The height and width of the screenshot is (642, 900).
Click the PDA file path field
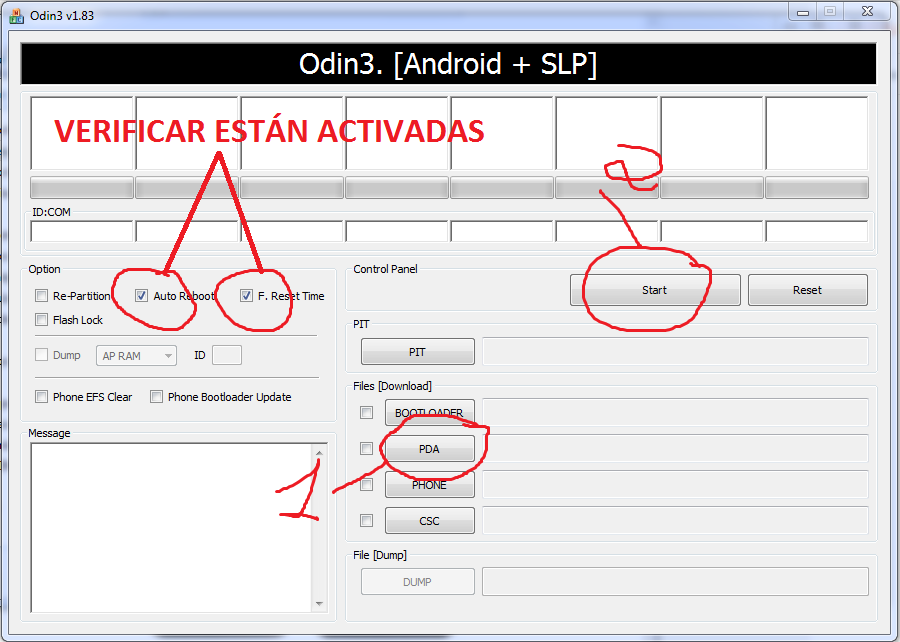tap(676, 449)
